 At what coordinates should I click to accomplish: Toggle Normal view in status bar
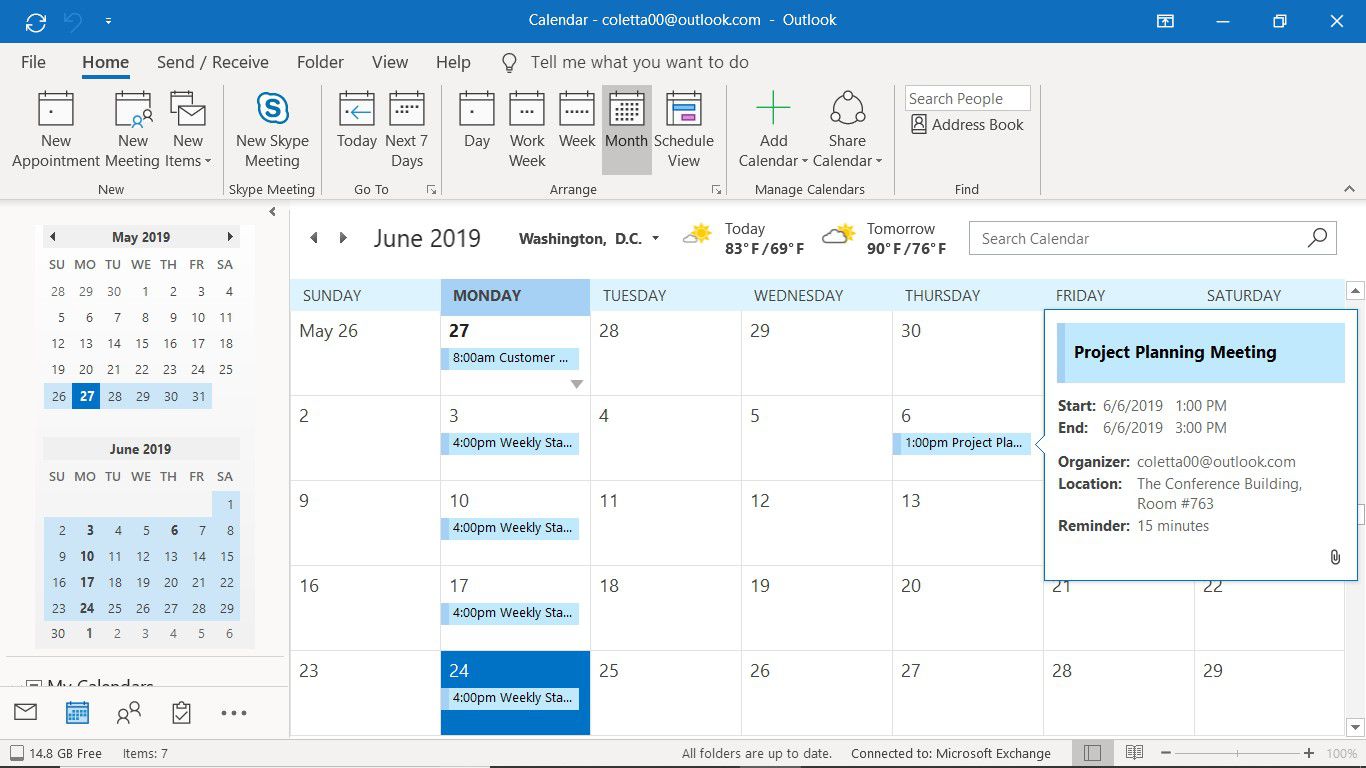(1092, 753)
